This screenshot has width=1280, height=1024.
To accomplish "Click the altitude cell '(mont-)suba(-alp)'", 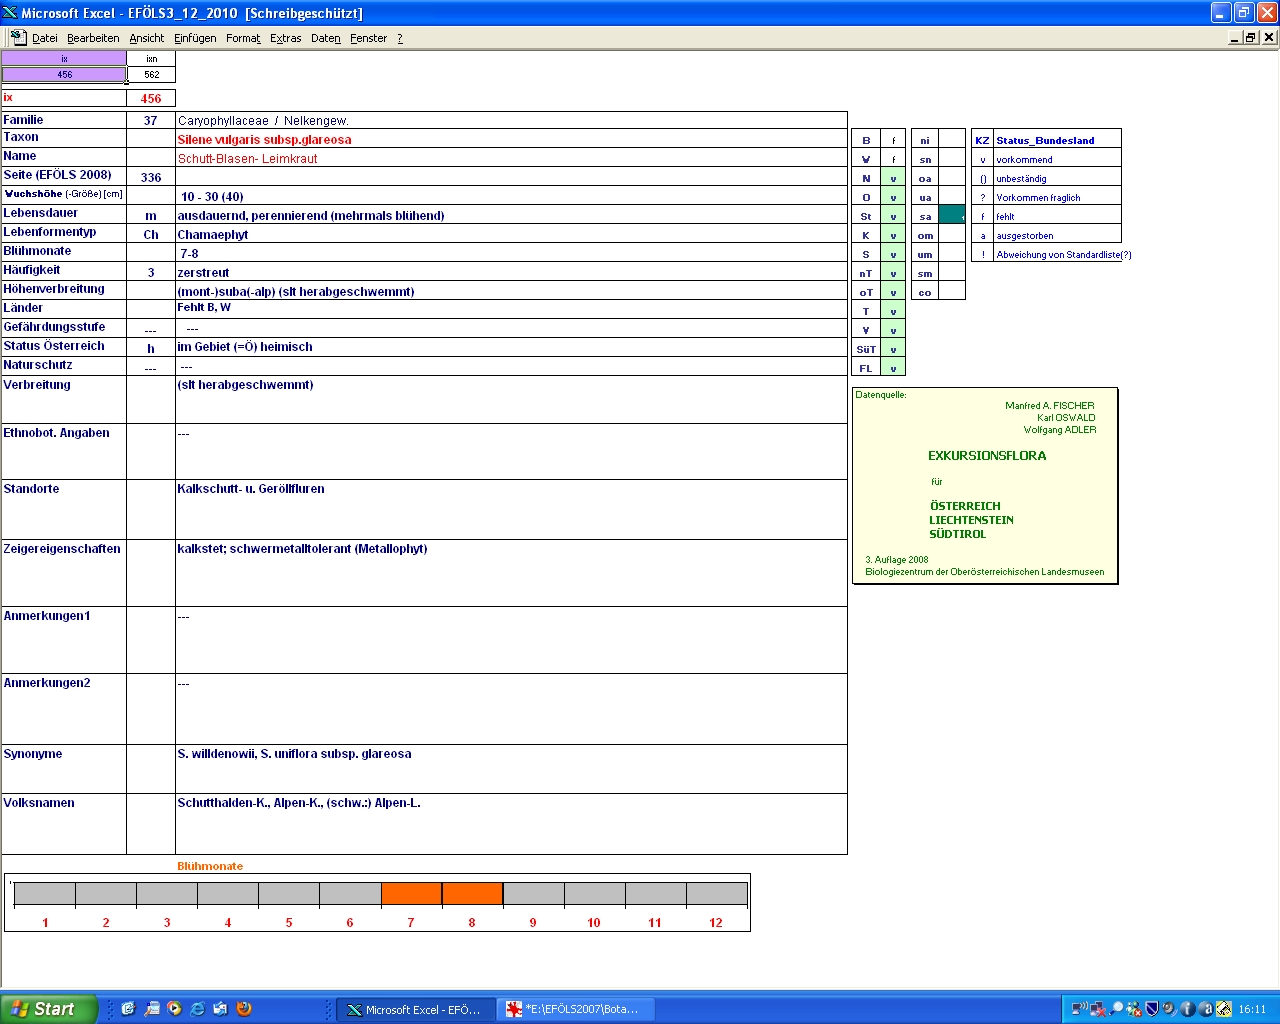I will [x=511, y=291].
